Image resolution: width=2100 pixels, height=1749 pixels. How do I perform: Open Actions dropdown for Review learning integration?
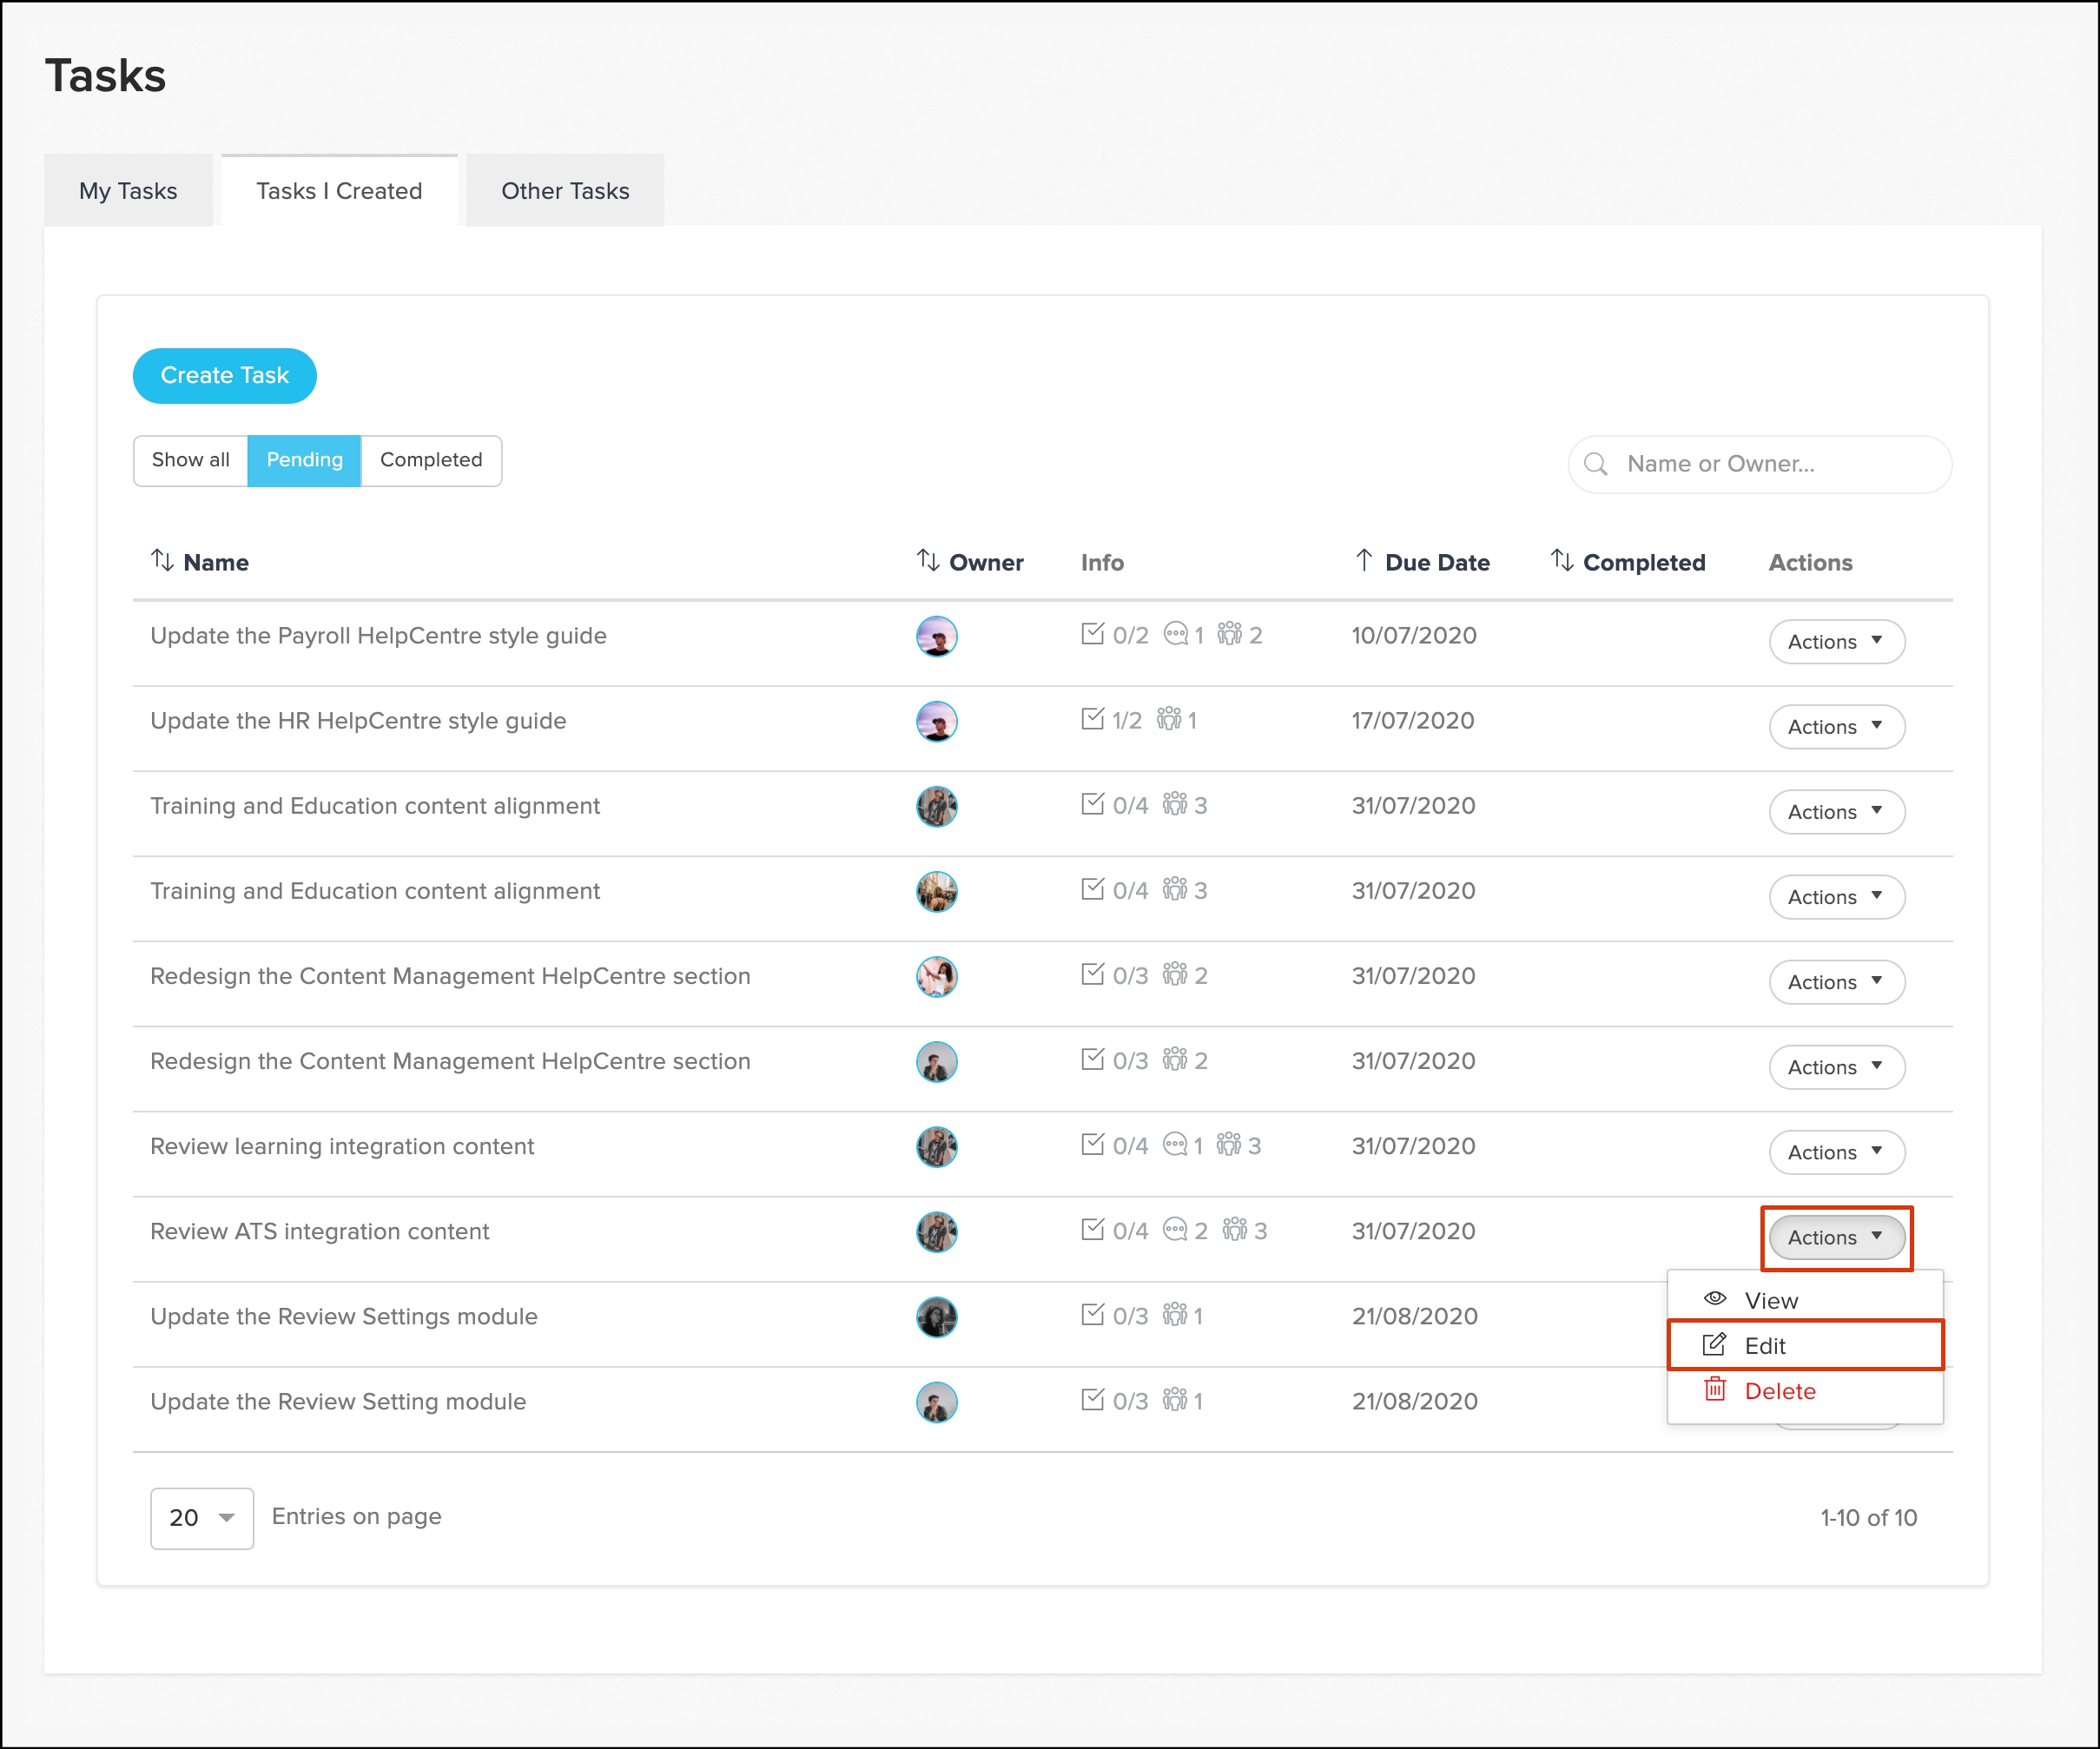point(1835,1152)
